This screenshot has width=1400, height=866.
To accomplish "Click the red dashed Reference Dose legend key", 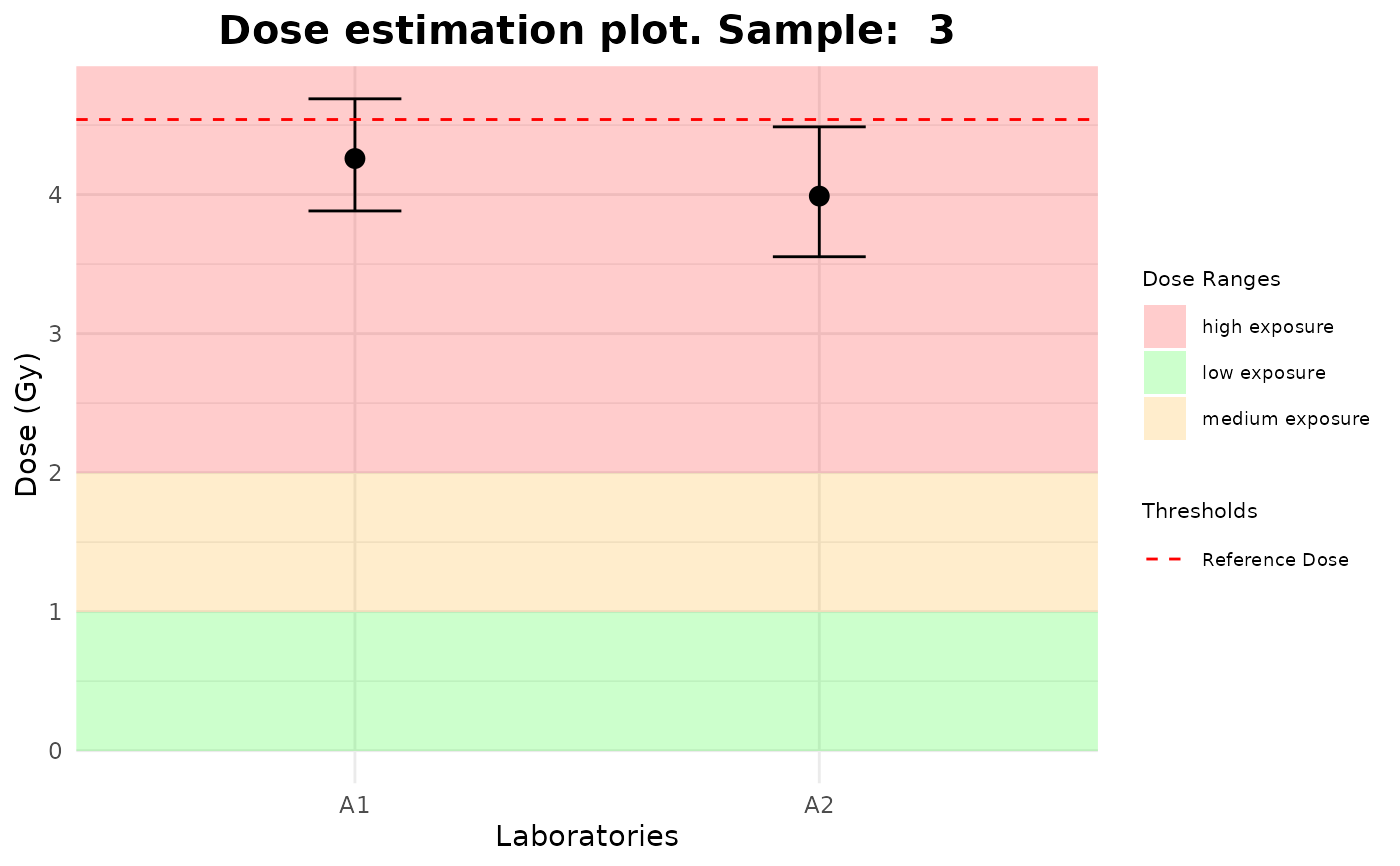I will (x=1165, y=560).
